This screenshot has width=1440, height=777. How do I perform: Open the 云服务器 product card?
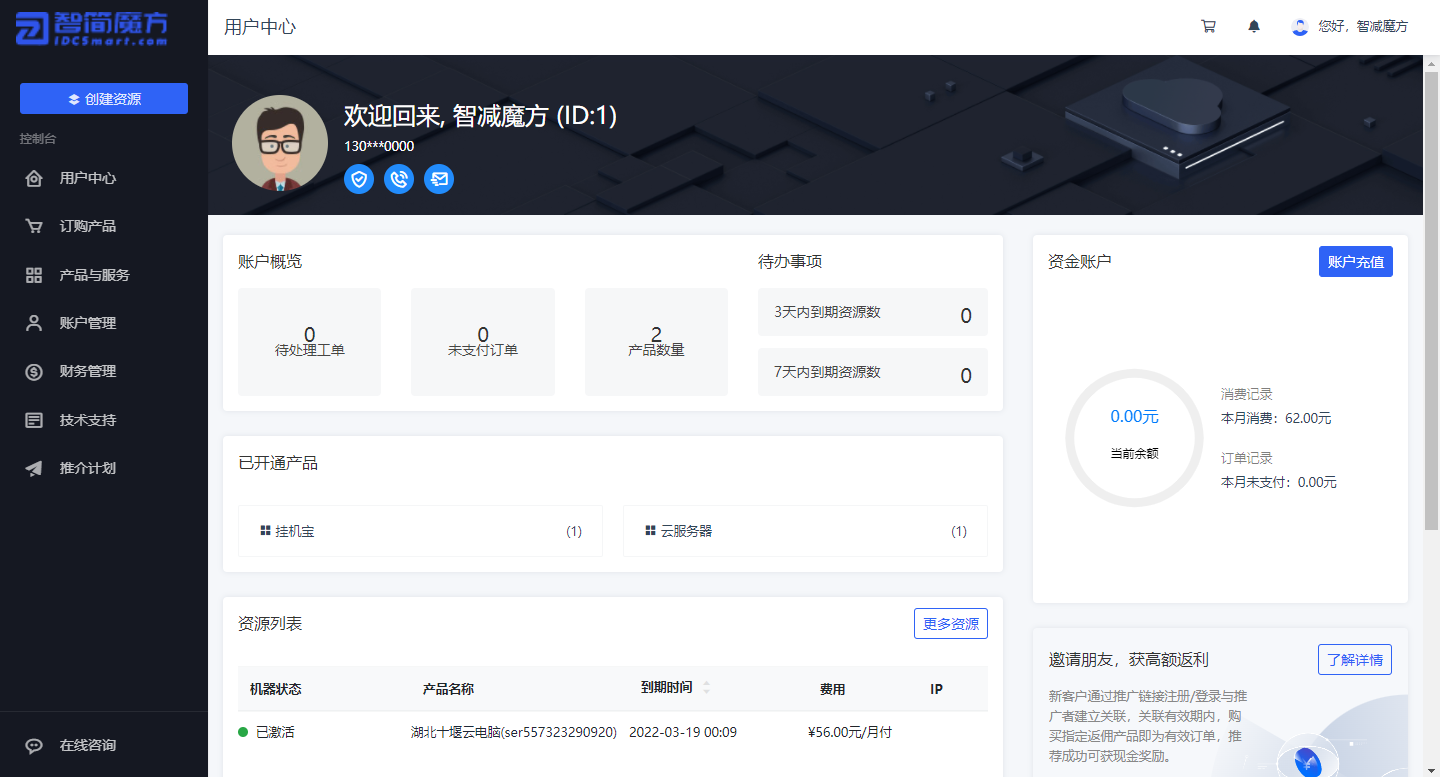tap(805, 531)
